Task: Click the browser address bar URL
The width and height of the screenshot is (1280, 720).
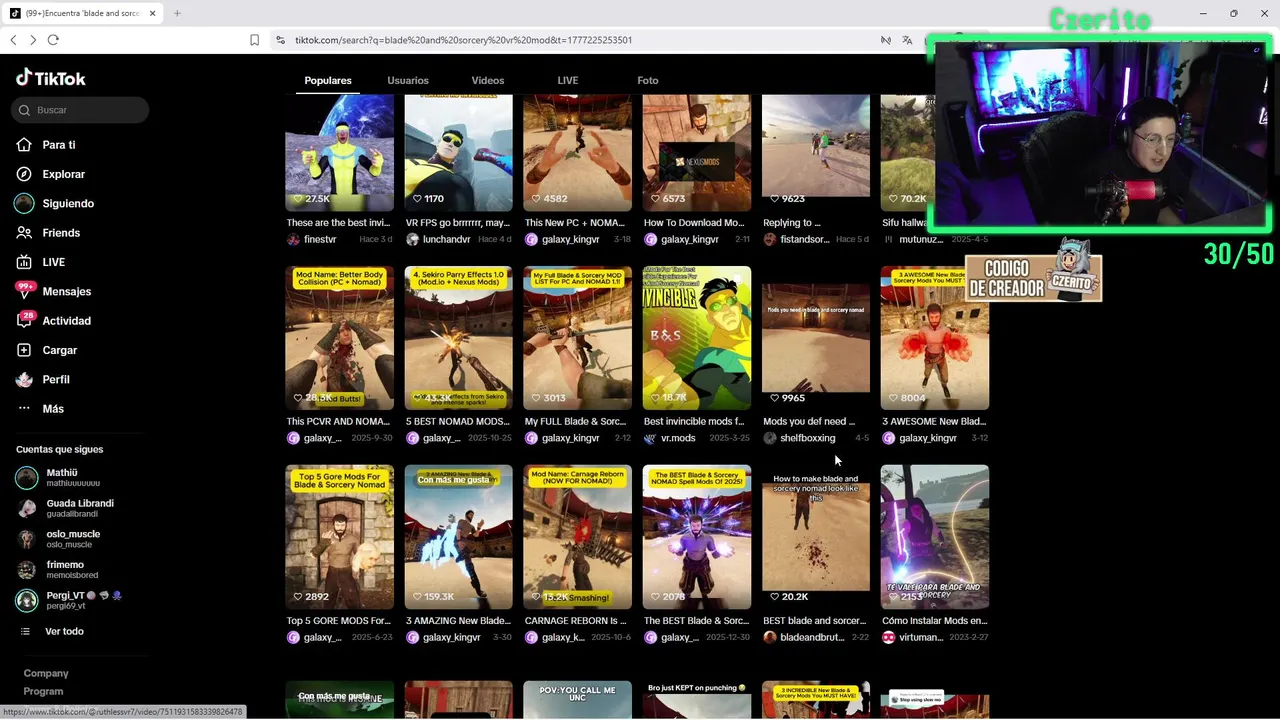Action: coord(463,40)
